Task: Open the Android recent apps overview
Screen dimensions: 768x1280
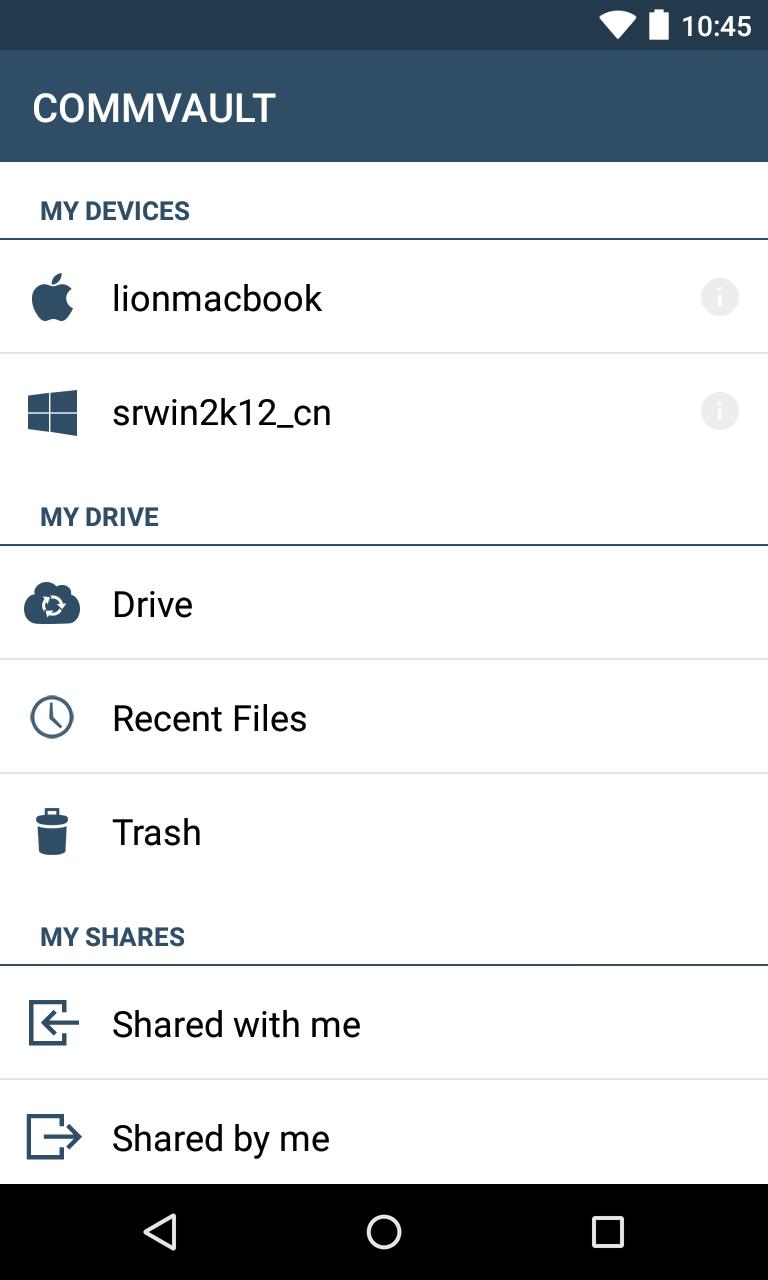Action: (607, 1232)
